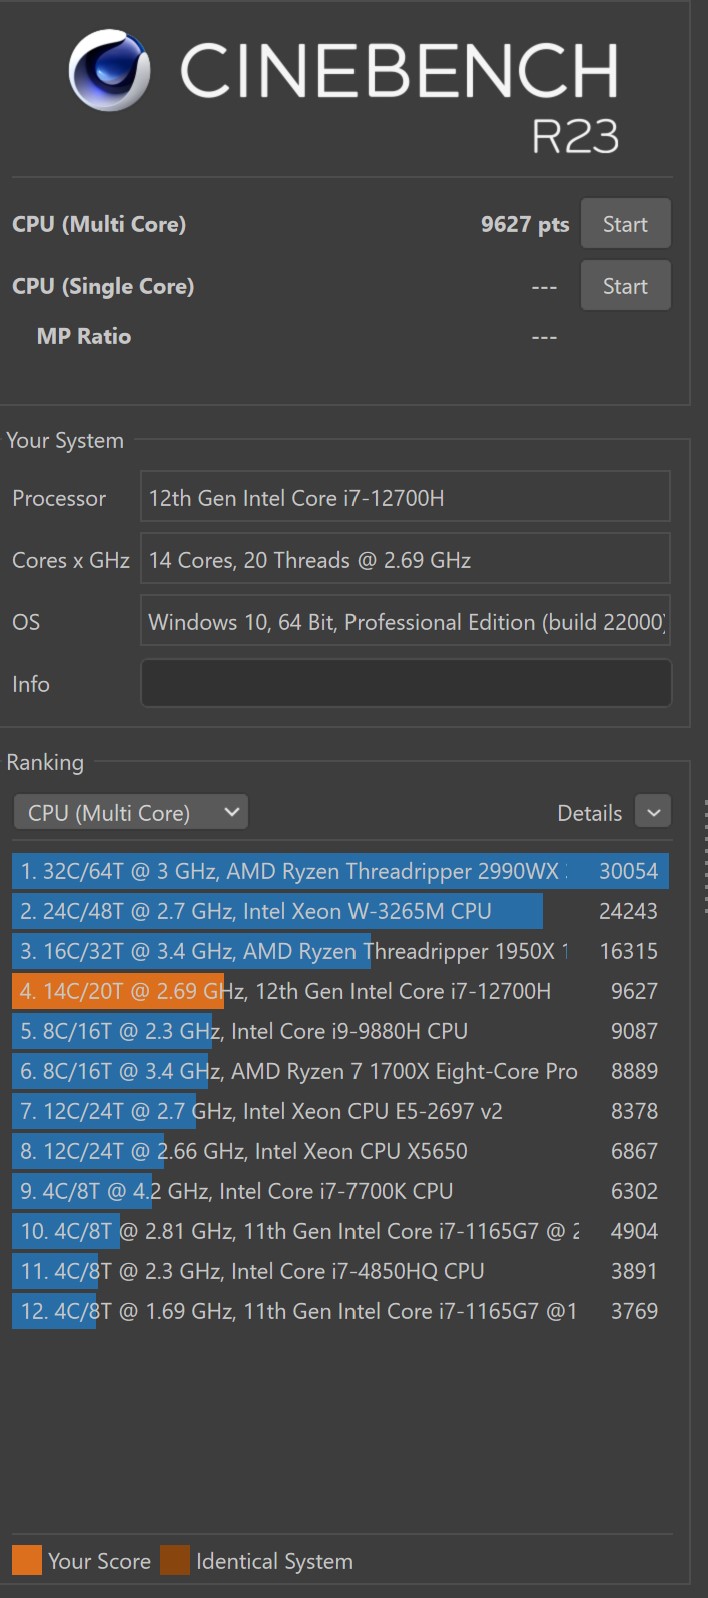Select the Core i9-9880H ranking row
Viewport: 708px width, 1598px height.
(x=340, y=1031)
